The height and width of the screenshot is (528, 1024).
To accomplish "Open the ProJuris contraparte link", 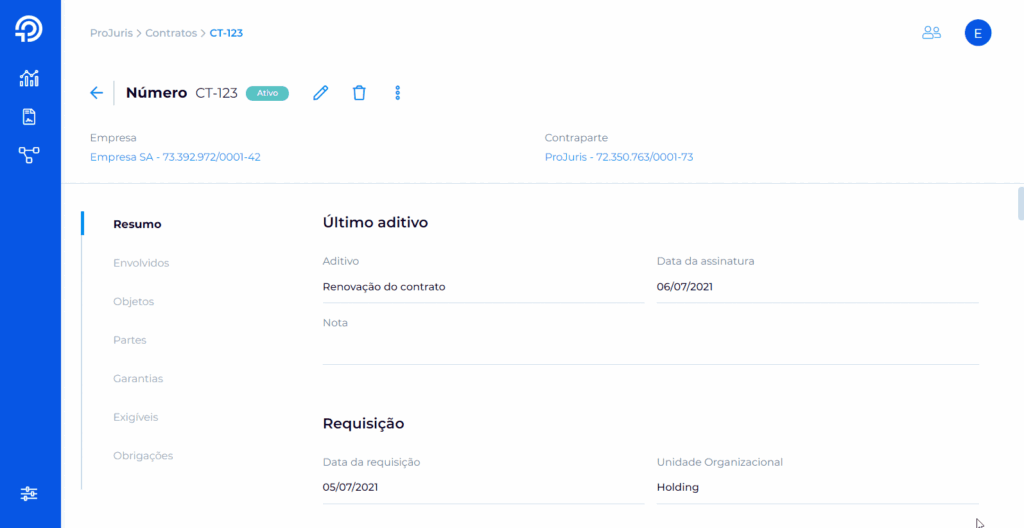I will click(618, 157).
